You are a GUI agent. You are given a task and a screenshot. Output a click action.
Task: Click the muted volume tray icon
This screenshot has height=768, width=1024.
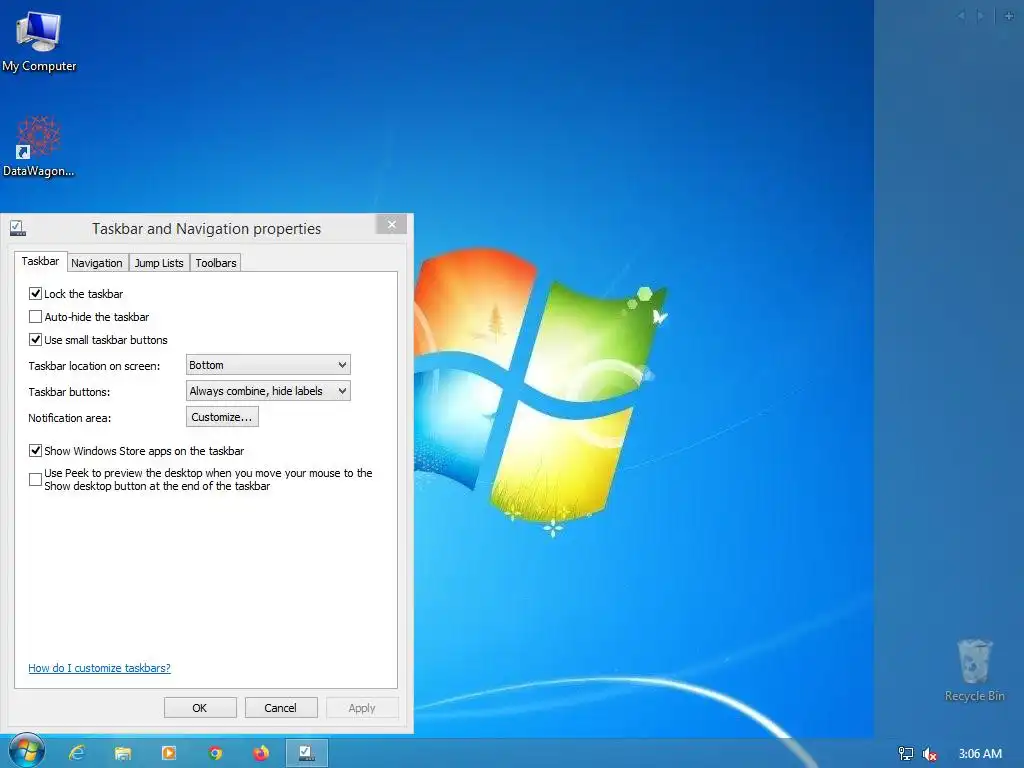929,754
